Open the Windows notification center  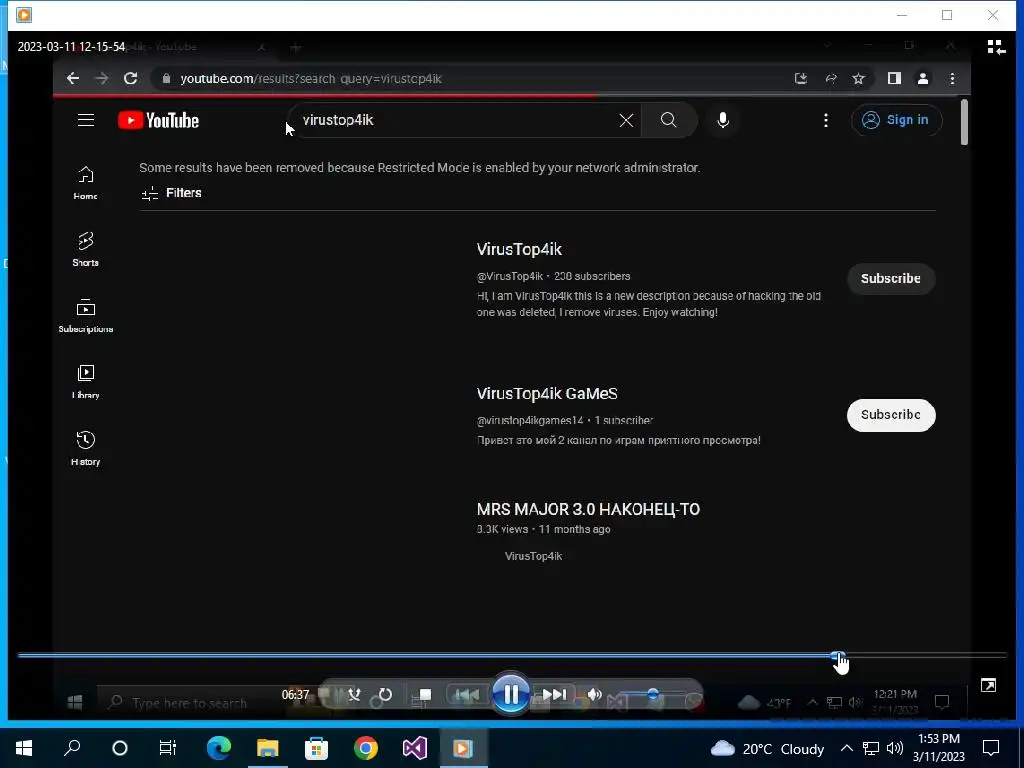click(991, 748)
